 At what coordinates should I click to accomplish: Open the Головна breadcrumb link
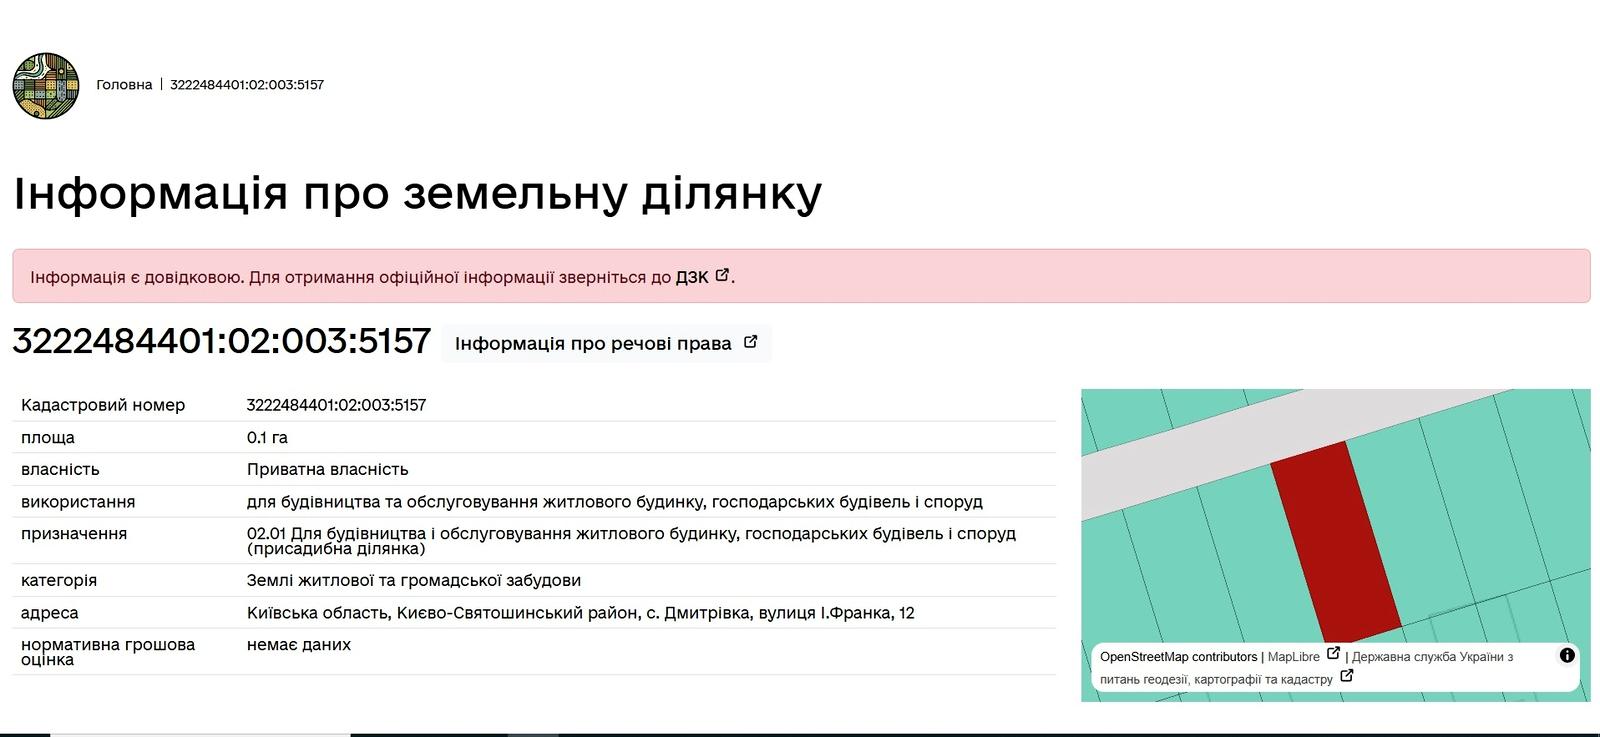pyautogui.click(x=124, y=85)
